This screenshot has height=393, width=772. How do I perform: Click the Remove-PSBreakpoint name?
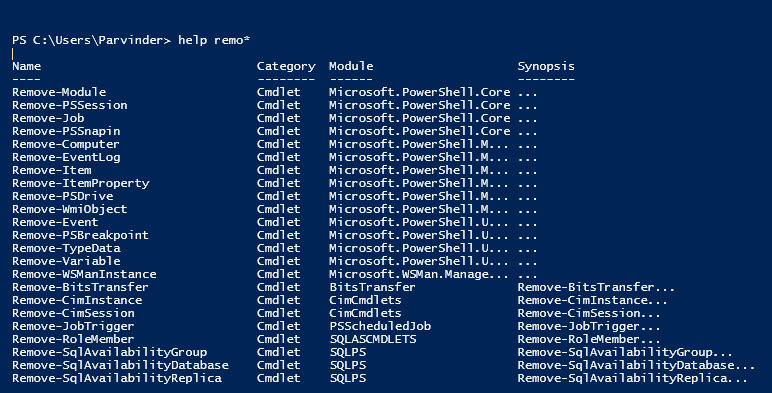pyautogui.click(x=81, y=235)
